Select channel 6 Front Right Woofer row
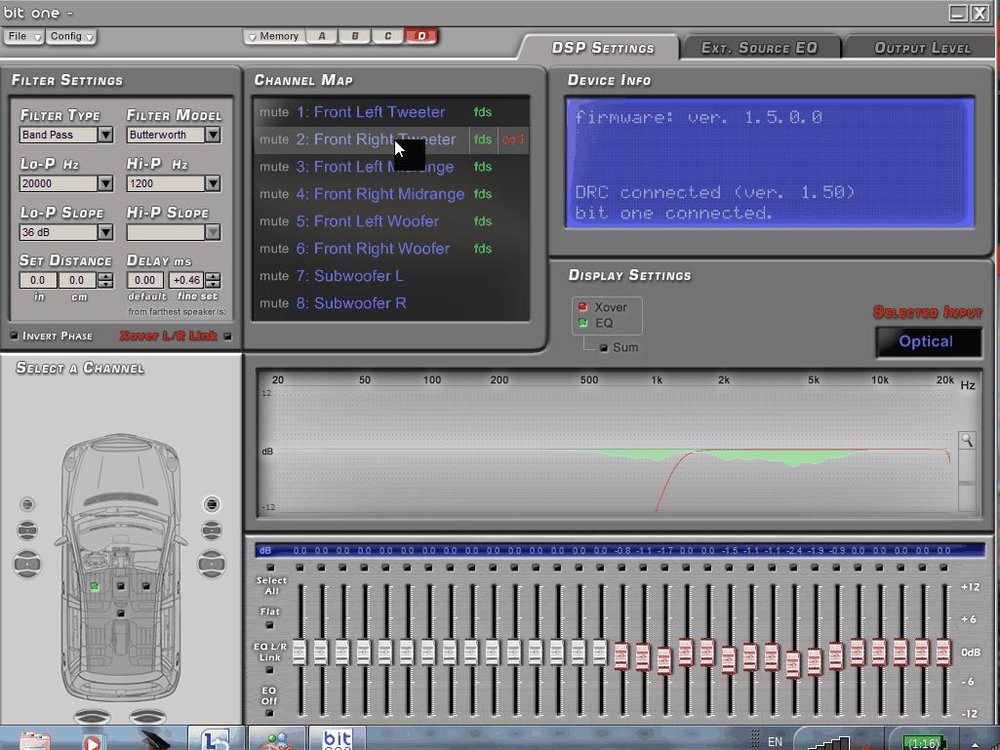Screen dimensions: 1000x750 (x=391, y=249)
